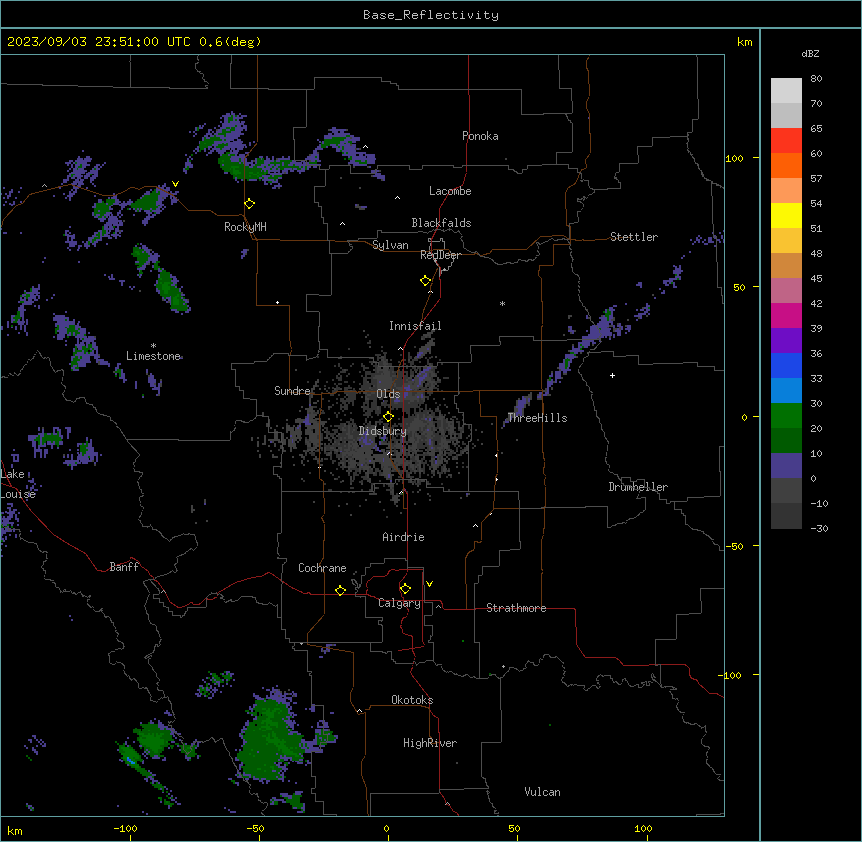Click the yellow diamond marker above Calgary label
Image resolution: width=862 pixels, height=842 pixels.
click(405, 589)
